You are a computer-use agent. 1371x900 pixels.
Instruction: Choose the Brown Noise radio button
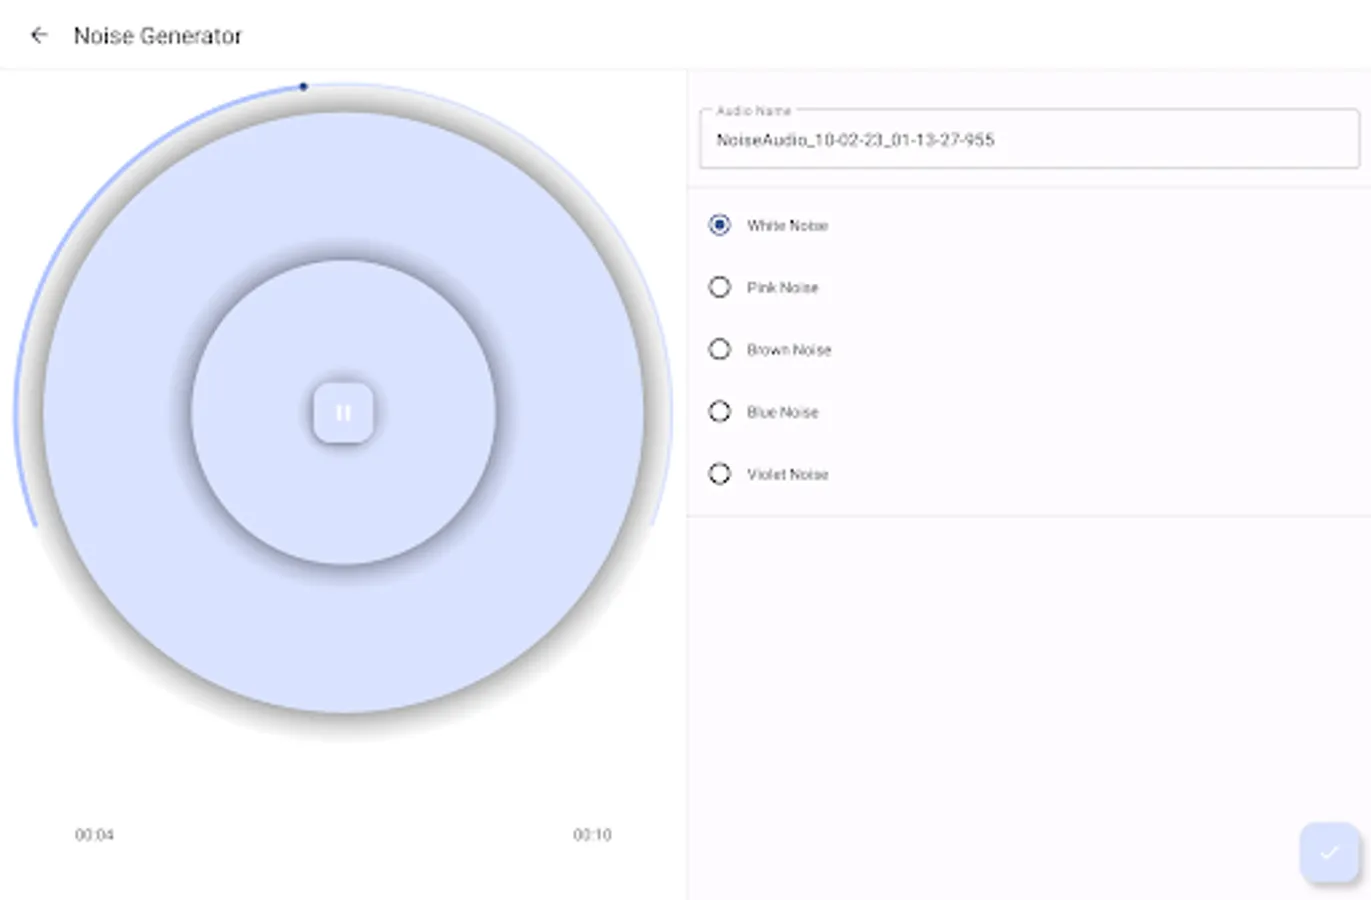(x=719, y=349)
